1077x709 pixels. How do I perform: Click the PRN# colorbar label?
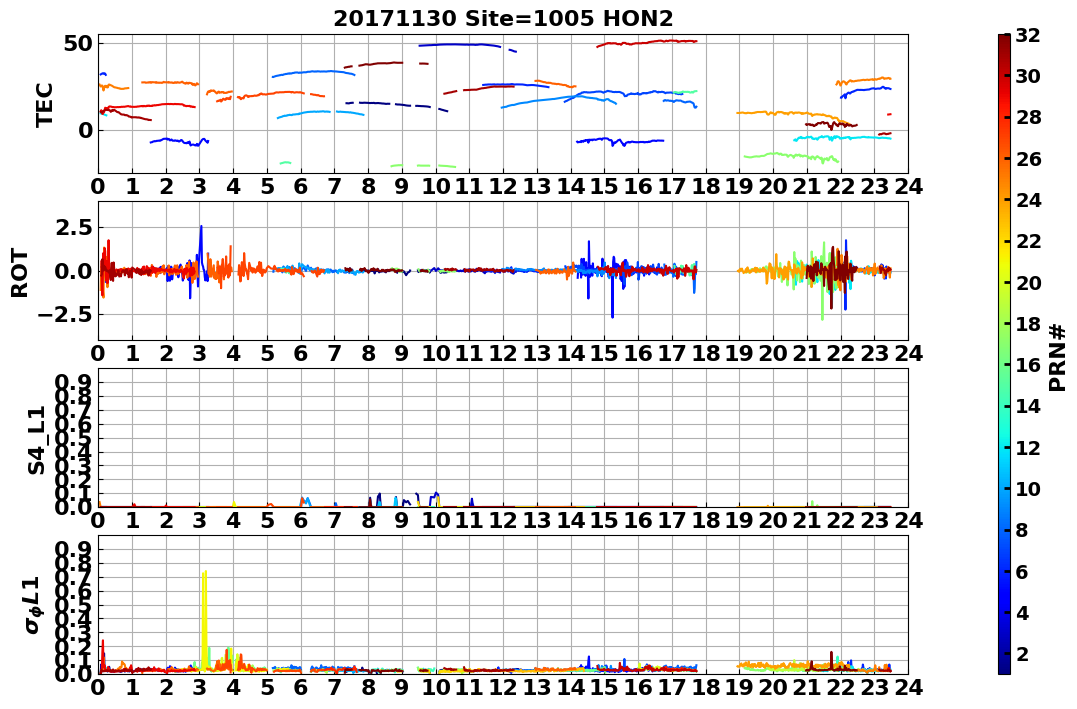point(1057,357)
